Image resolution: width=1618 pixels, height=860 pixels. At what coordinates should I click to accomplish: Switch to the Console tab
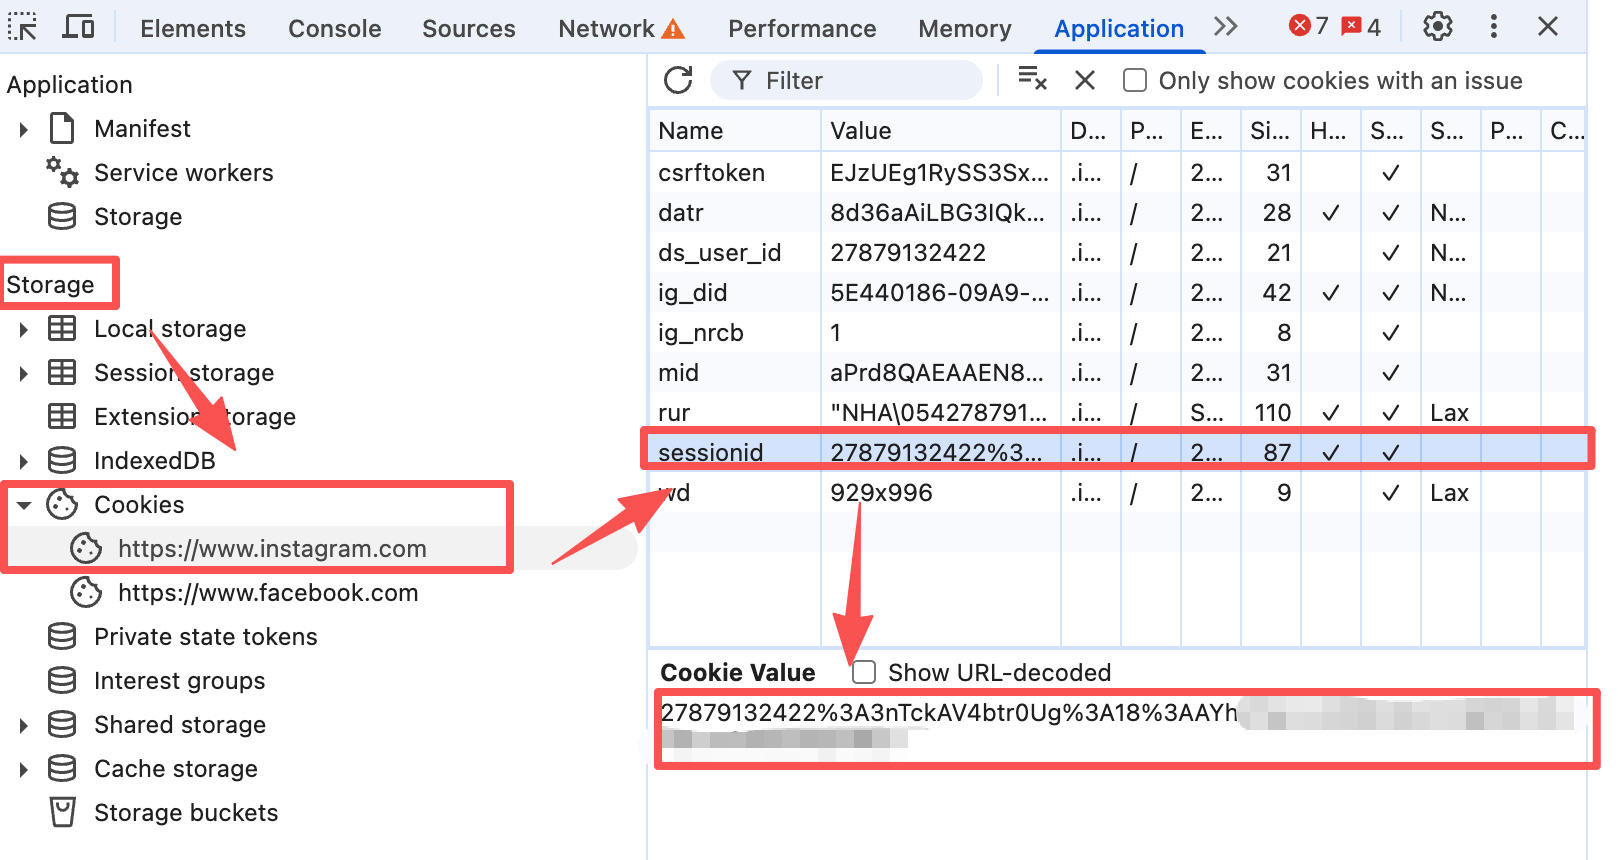pyautogui.click(x=334, y=29)
